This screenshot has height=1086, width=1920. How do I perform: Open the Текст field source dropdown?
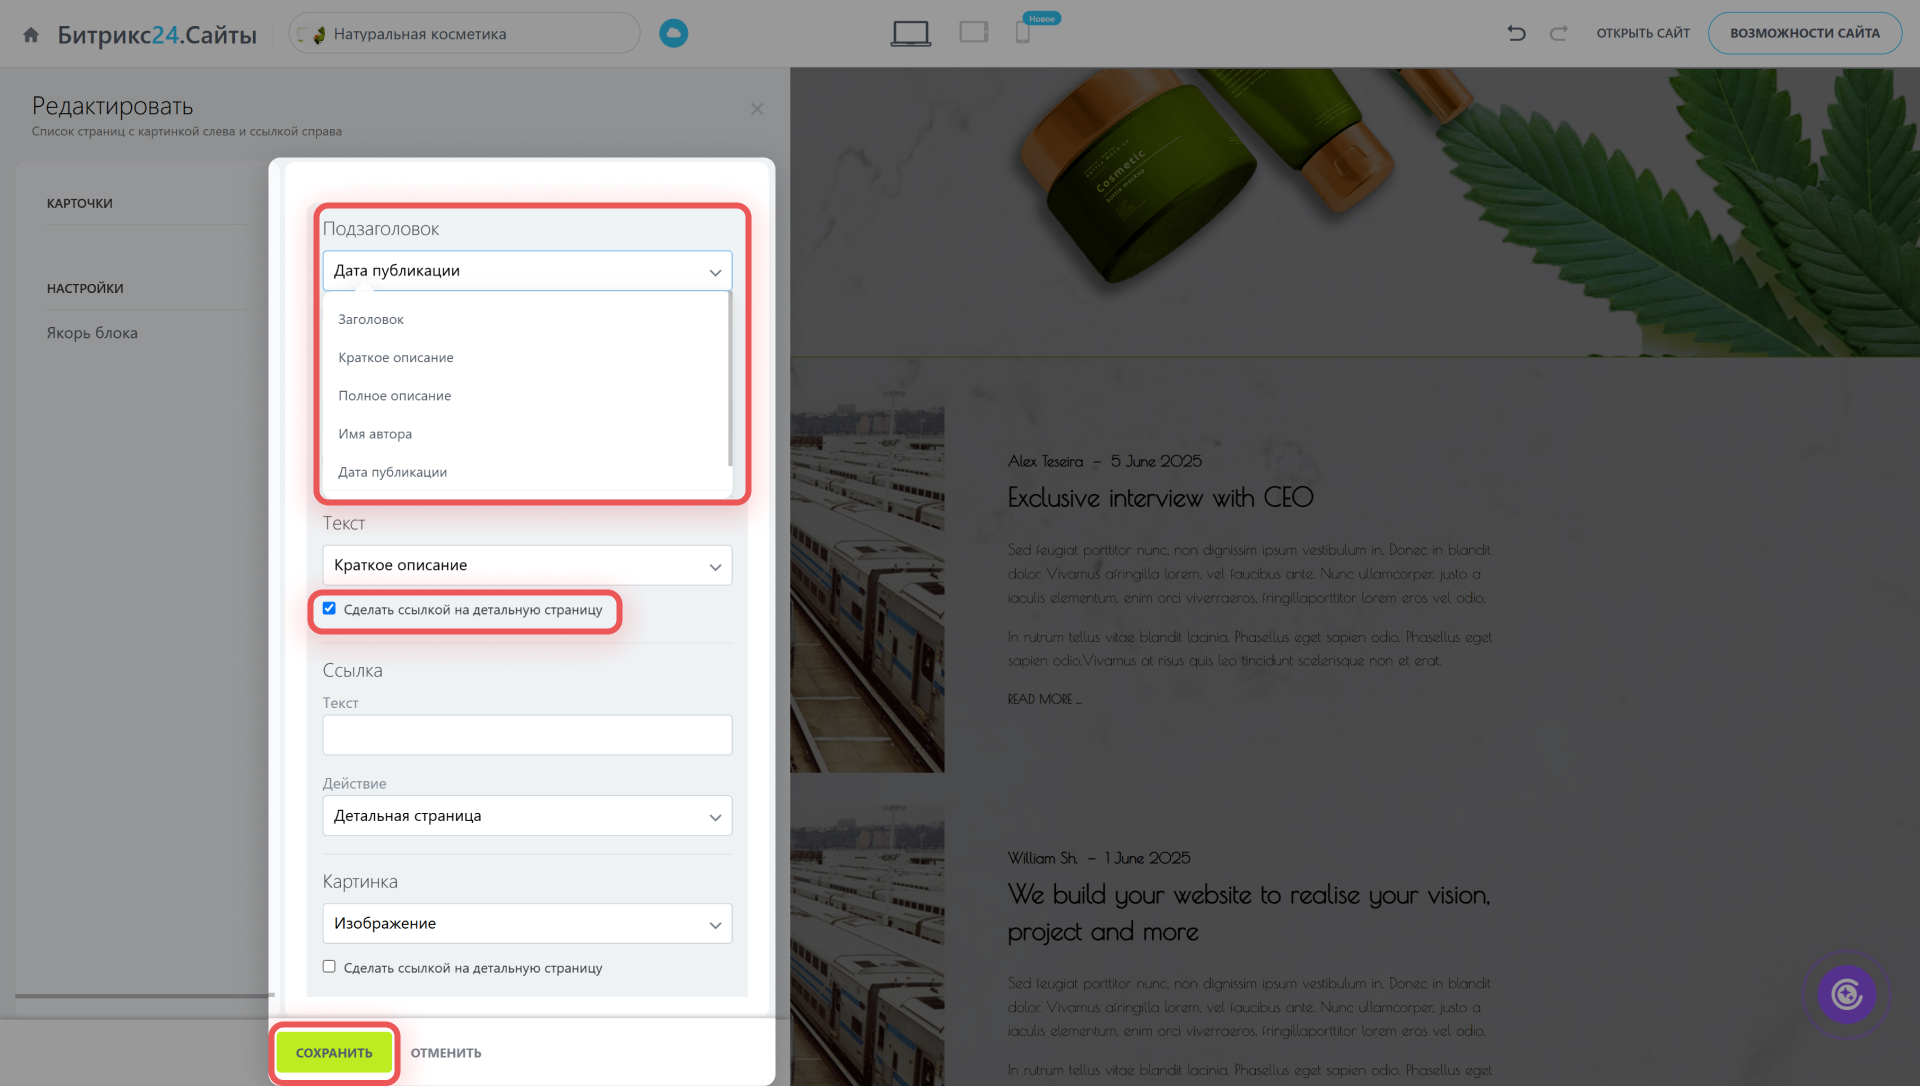click(x=527, y=565)
